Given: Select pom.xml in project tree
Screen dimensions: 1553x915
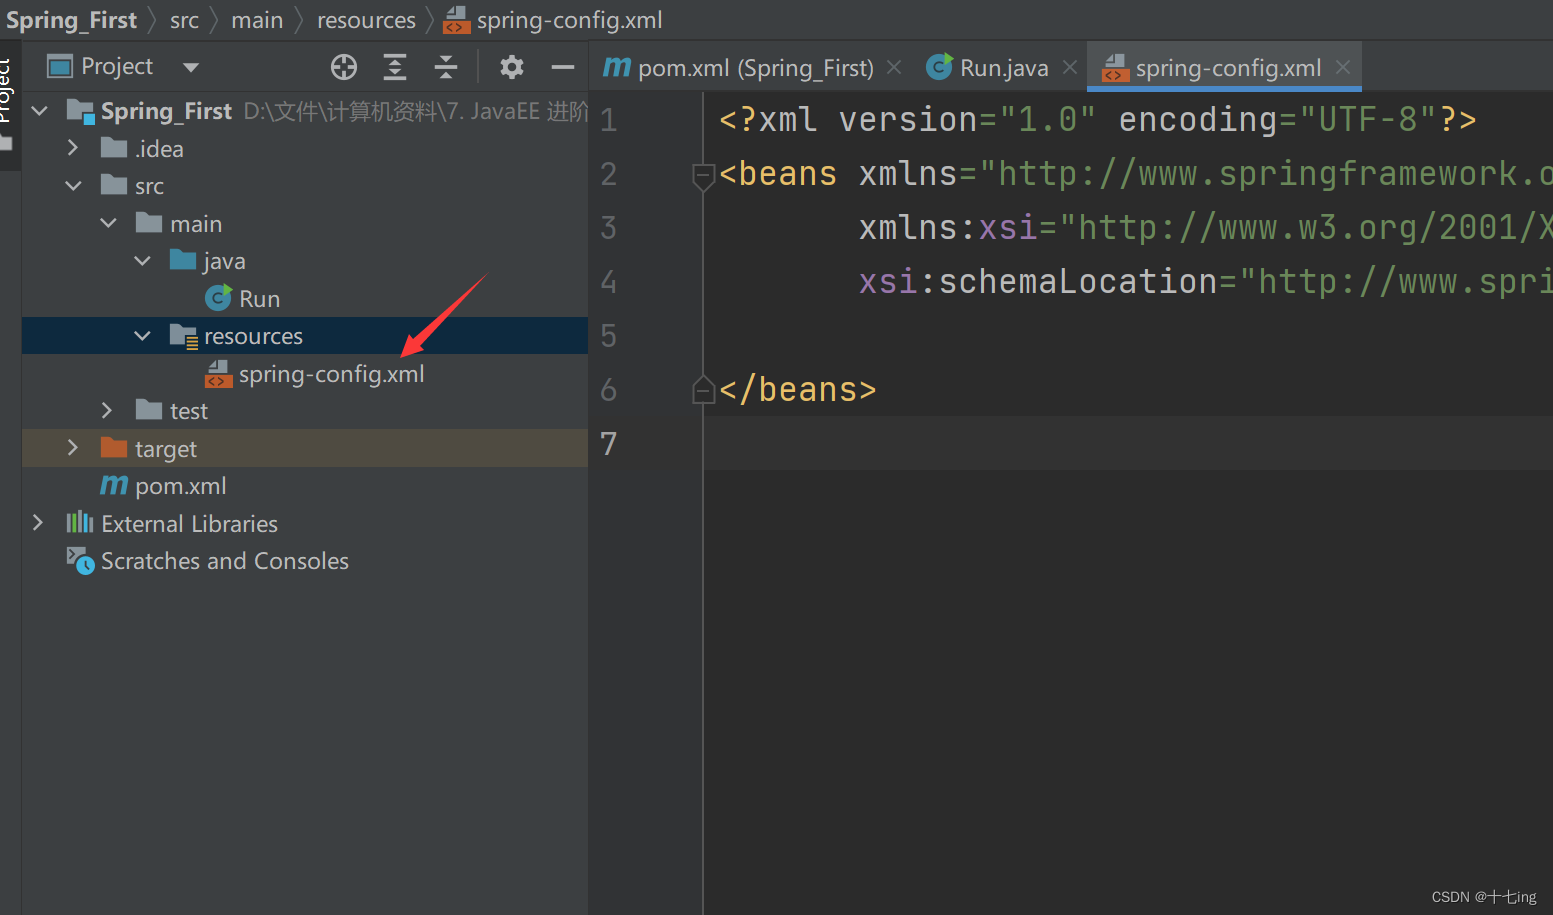Looking at the screenshot, I should (x=181, y=486).
